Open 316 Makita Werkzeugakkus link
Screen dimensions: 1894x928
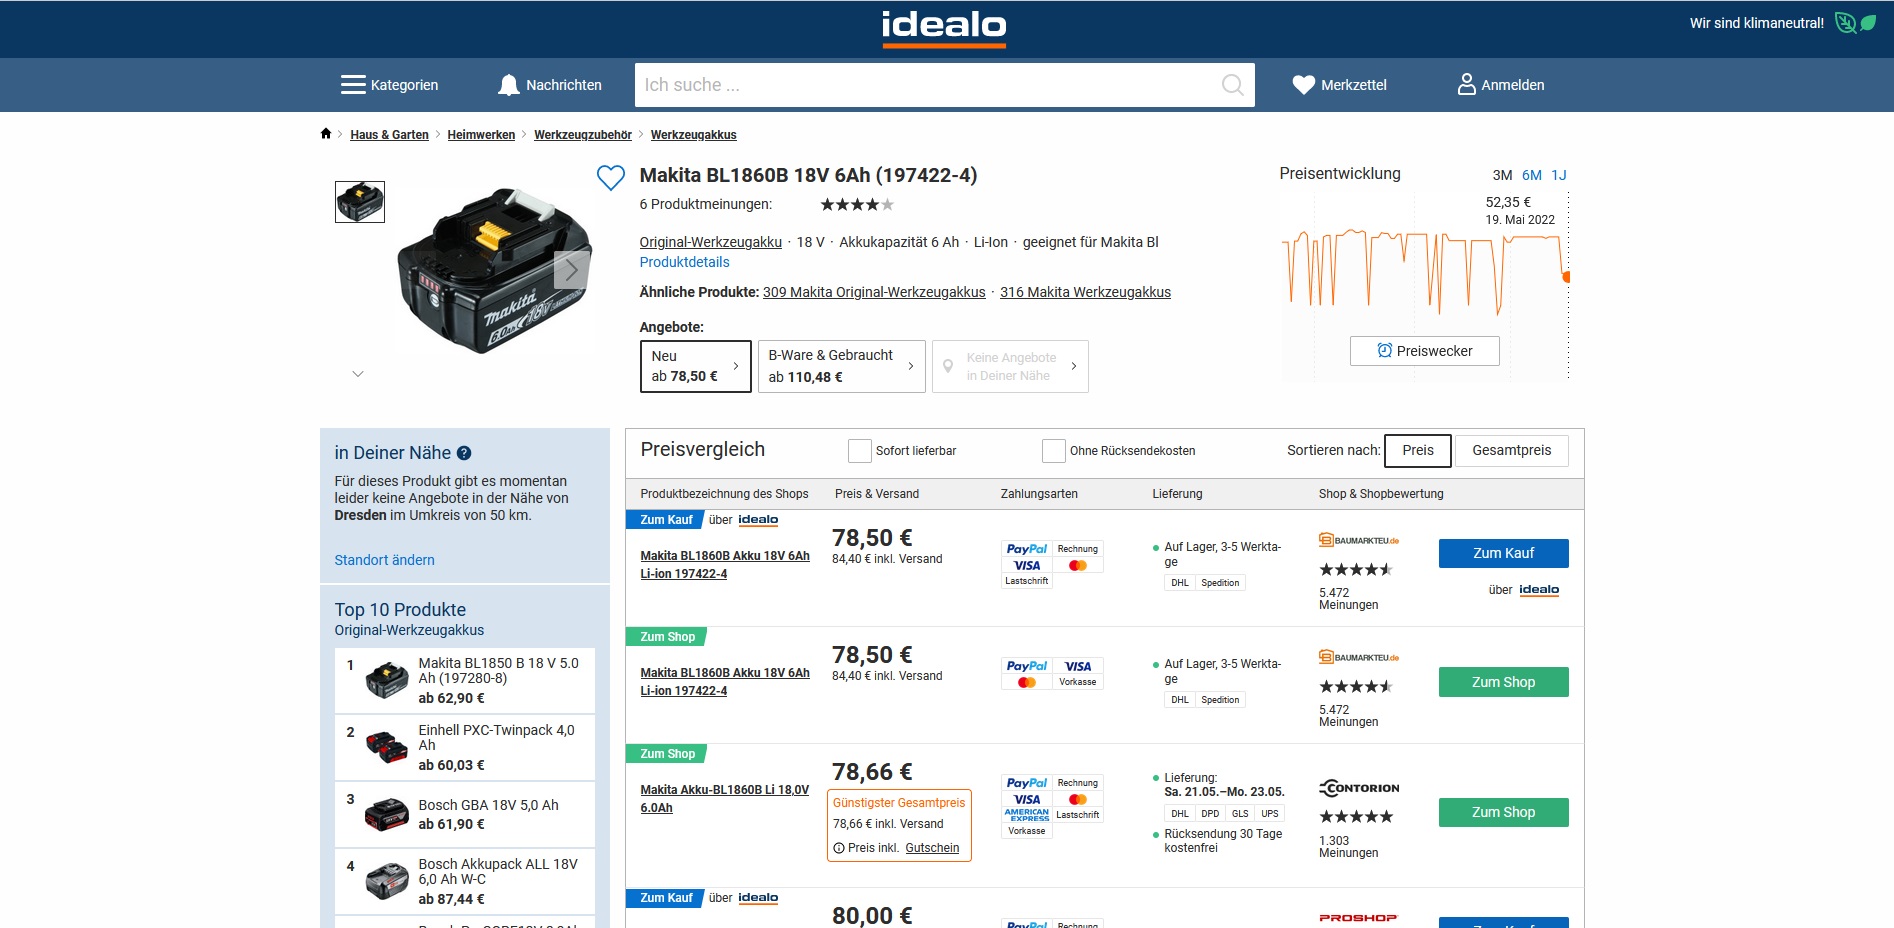1085,292
